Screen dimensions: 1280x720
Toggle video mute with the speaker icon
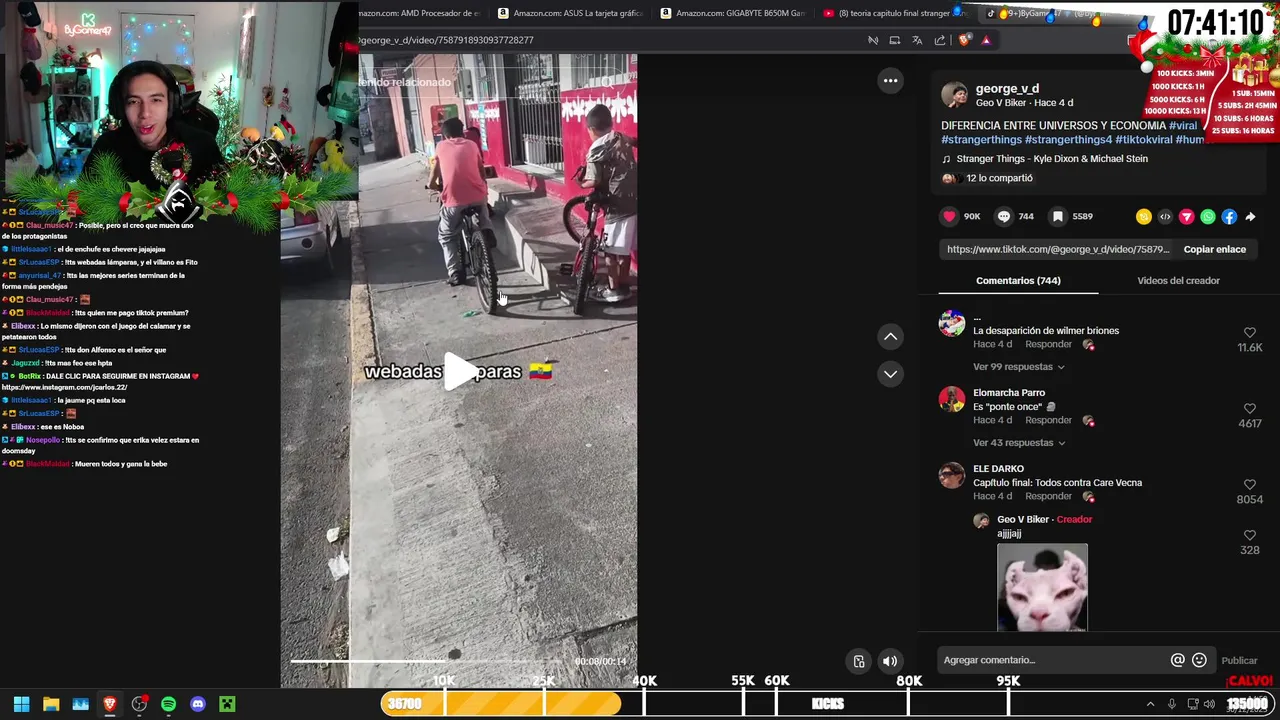[889, 661]
